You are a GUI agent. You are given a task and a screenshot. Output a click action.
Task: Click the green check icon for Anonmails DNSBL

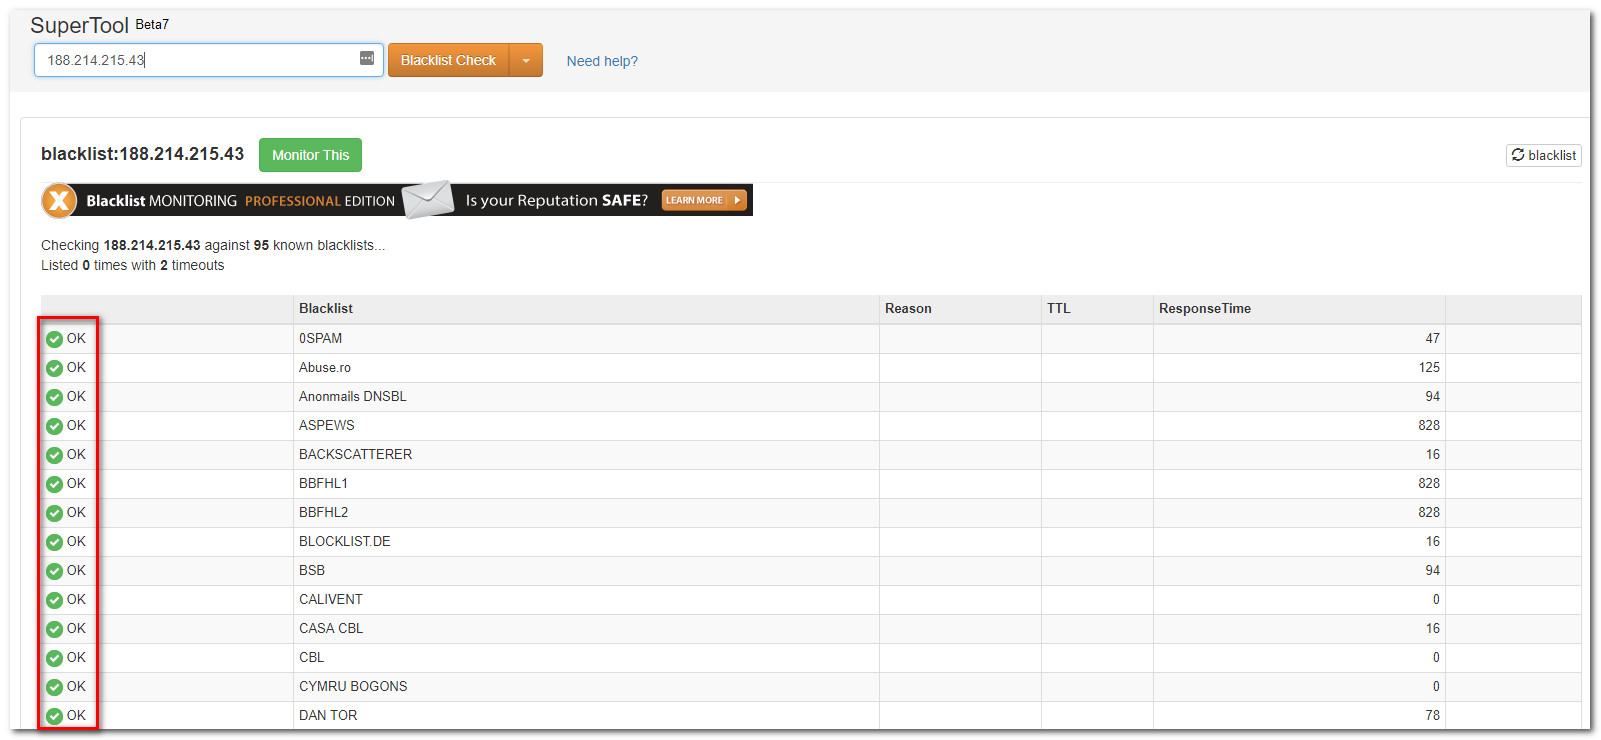pos(54,397)
